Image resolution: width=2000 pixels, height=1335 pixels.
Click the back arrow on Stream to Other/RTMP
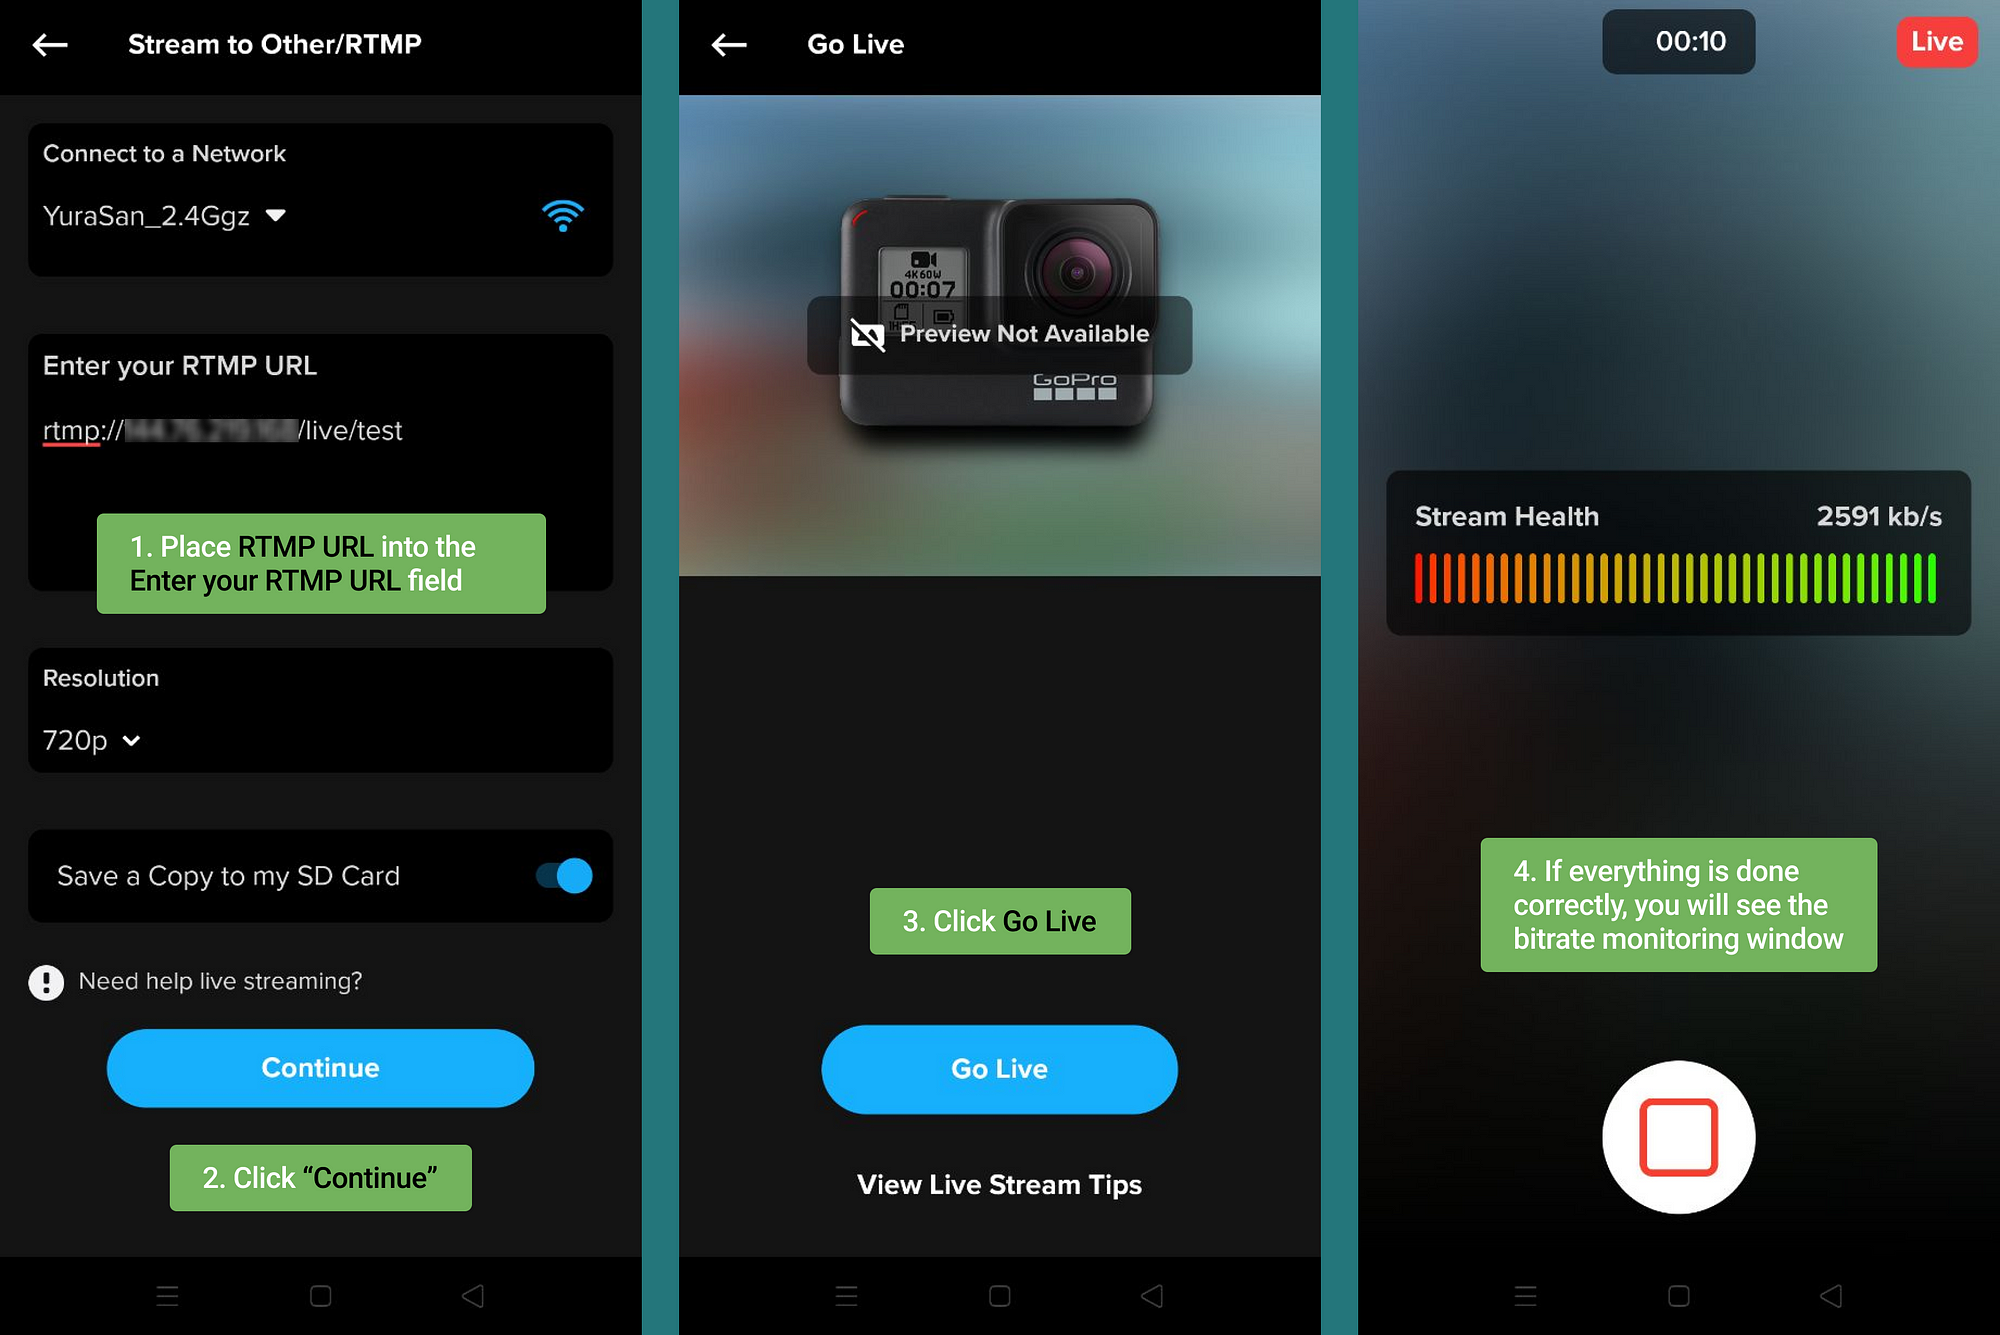[x=52, y=43]
